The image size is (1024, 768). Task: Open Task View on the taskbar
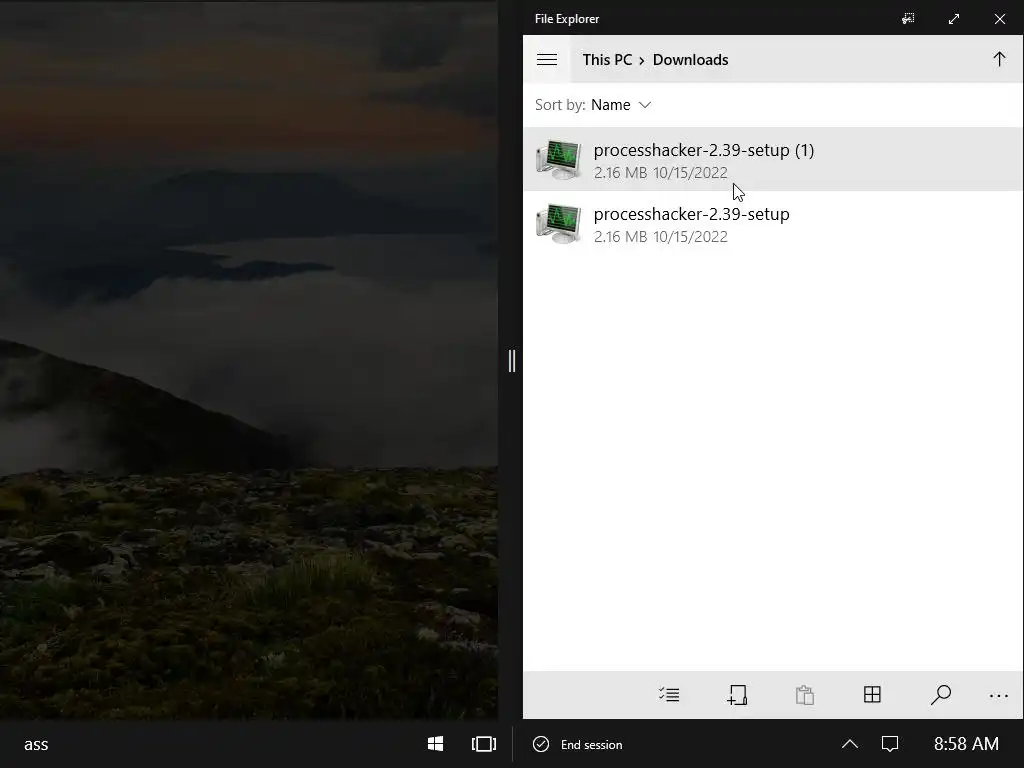[x=484, y=744]
